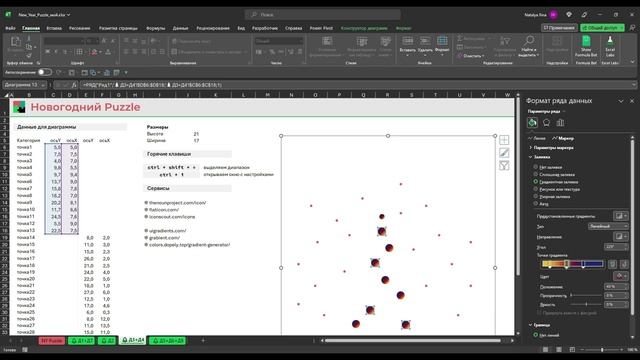Open the gradient Тип Линейный dropdown
The image size is (640, 360).
click(x=608, y=226)
